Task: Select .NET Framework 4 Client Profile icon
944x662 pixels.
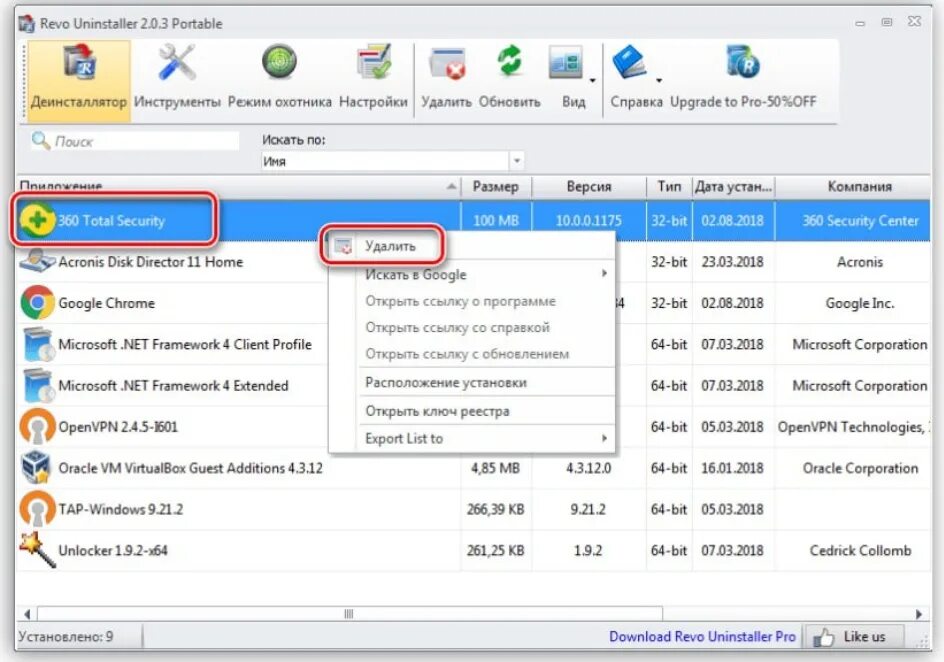Action: (39, 344)
